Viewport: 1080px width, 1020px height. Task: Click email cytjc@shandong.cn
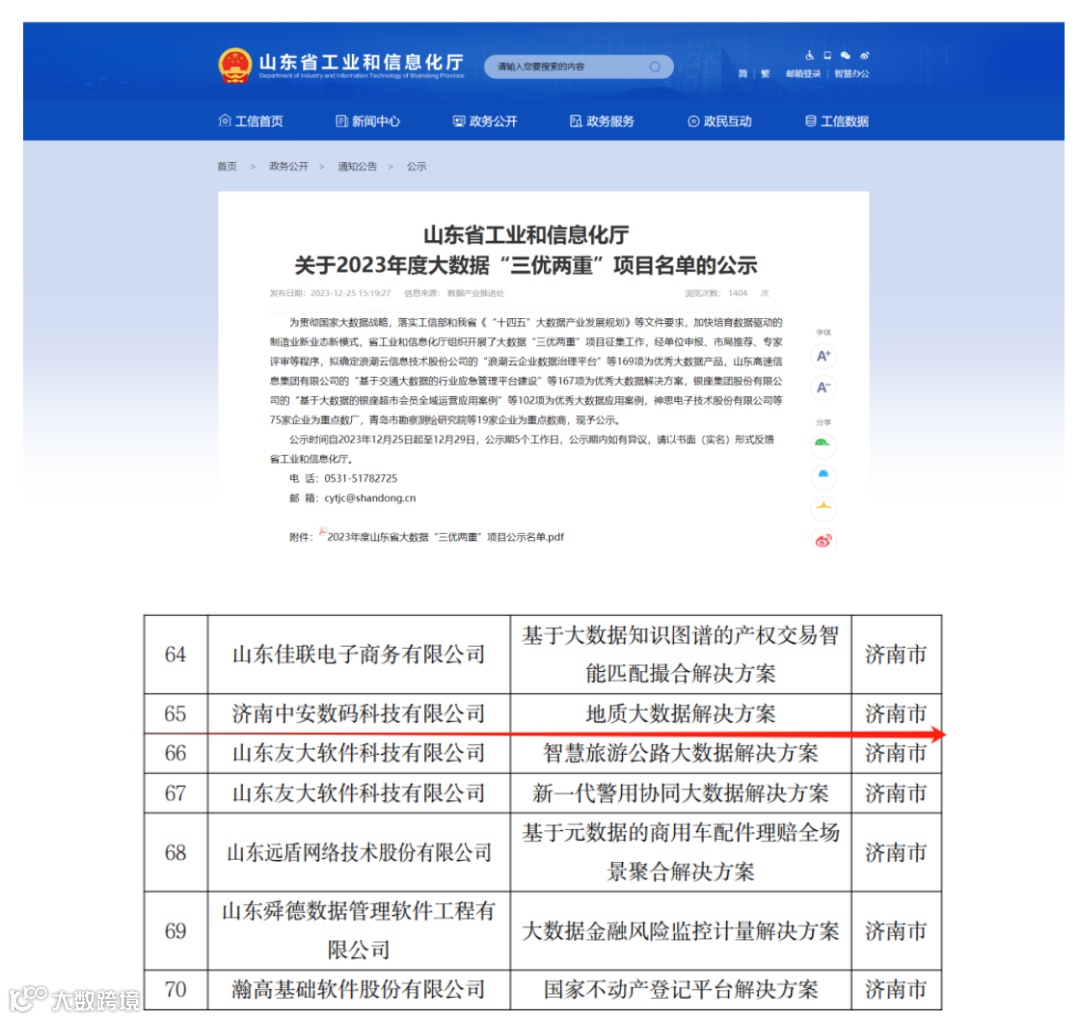[370, 498]
